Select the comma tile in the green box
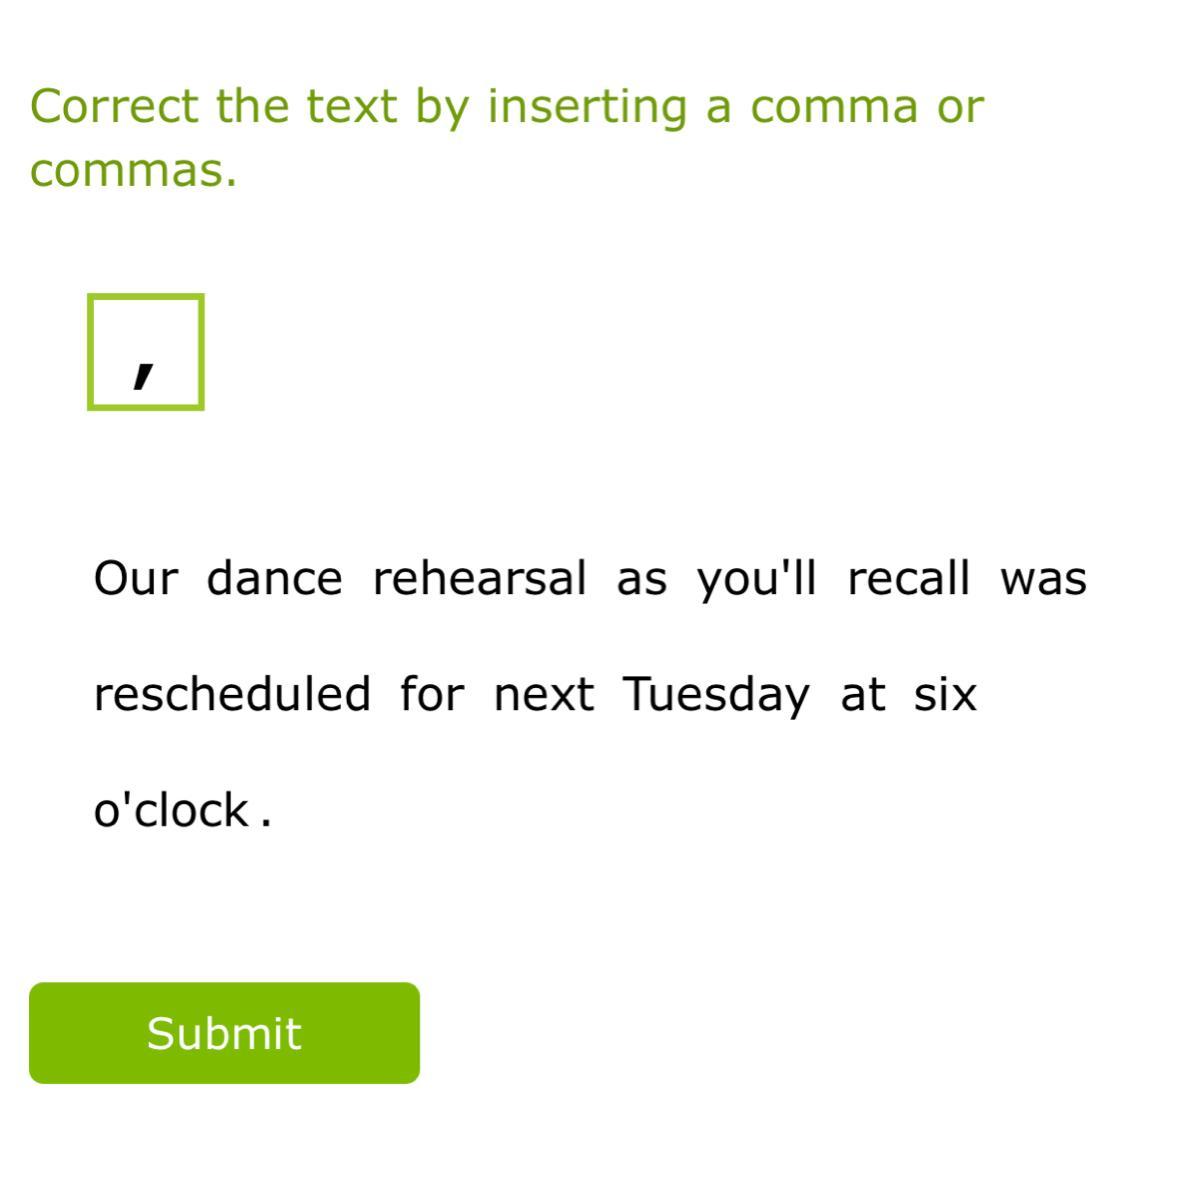This screenshot has height=1200, width=1200. (x=146, y=352)
